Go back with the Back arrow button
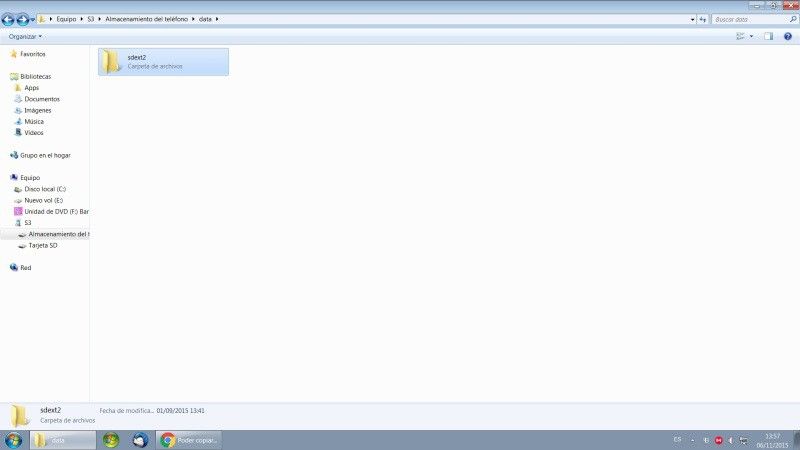 8,19
